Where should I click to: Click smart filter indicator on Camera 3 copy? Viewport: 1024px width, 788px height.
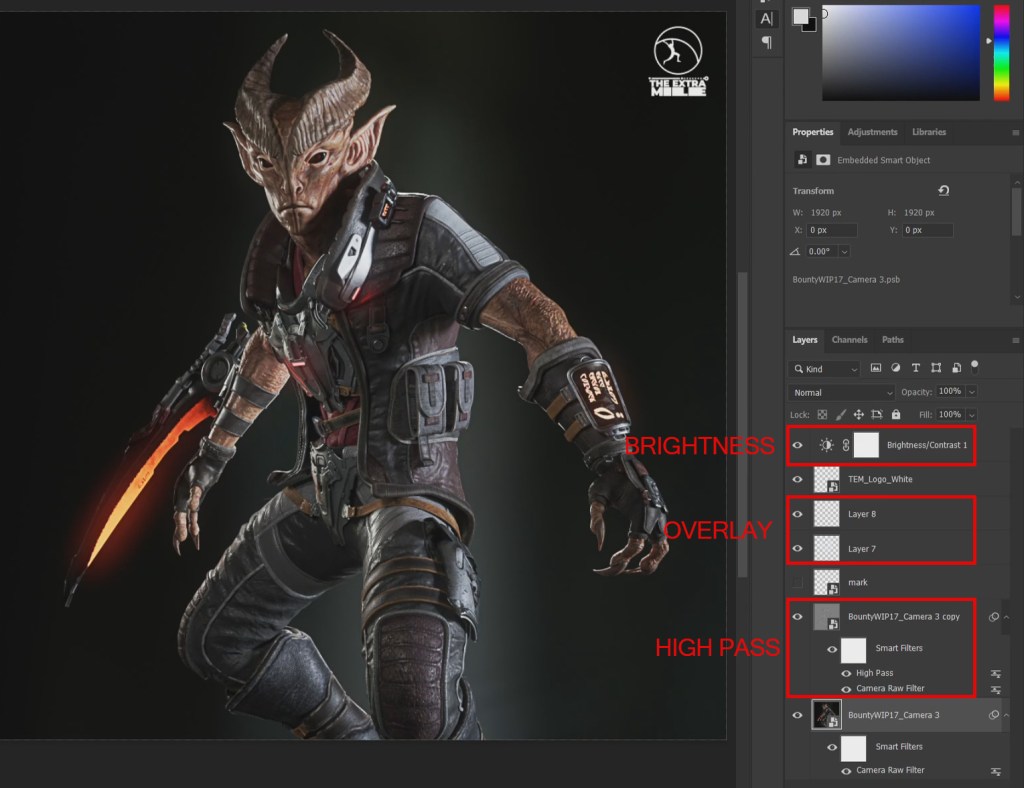coord(993,617)
